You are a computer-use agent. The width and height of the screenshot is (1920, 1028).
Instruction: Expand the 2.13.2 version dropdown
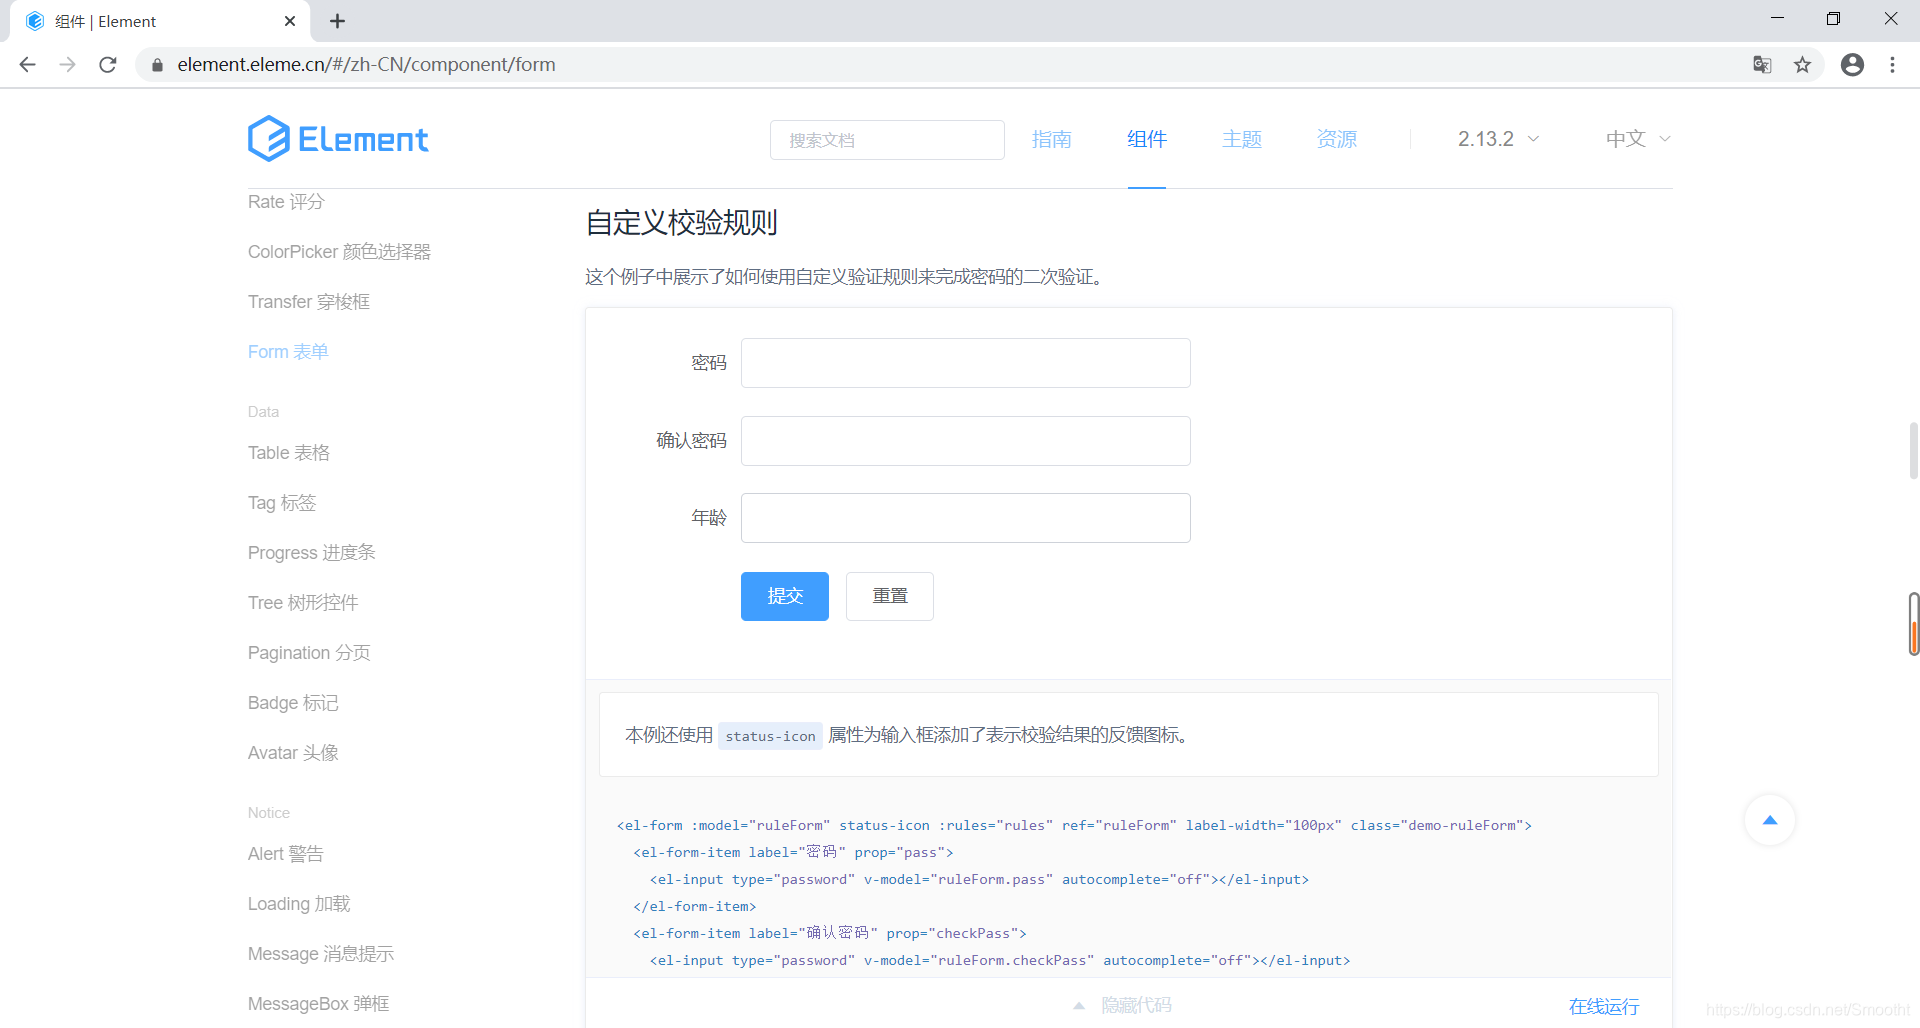click(1498, 139)
